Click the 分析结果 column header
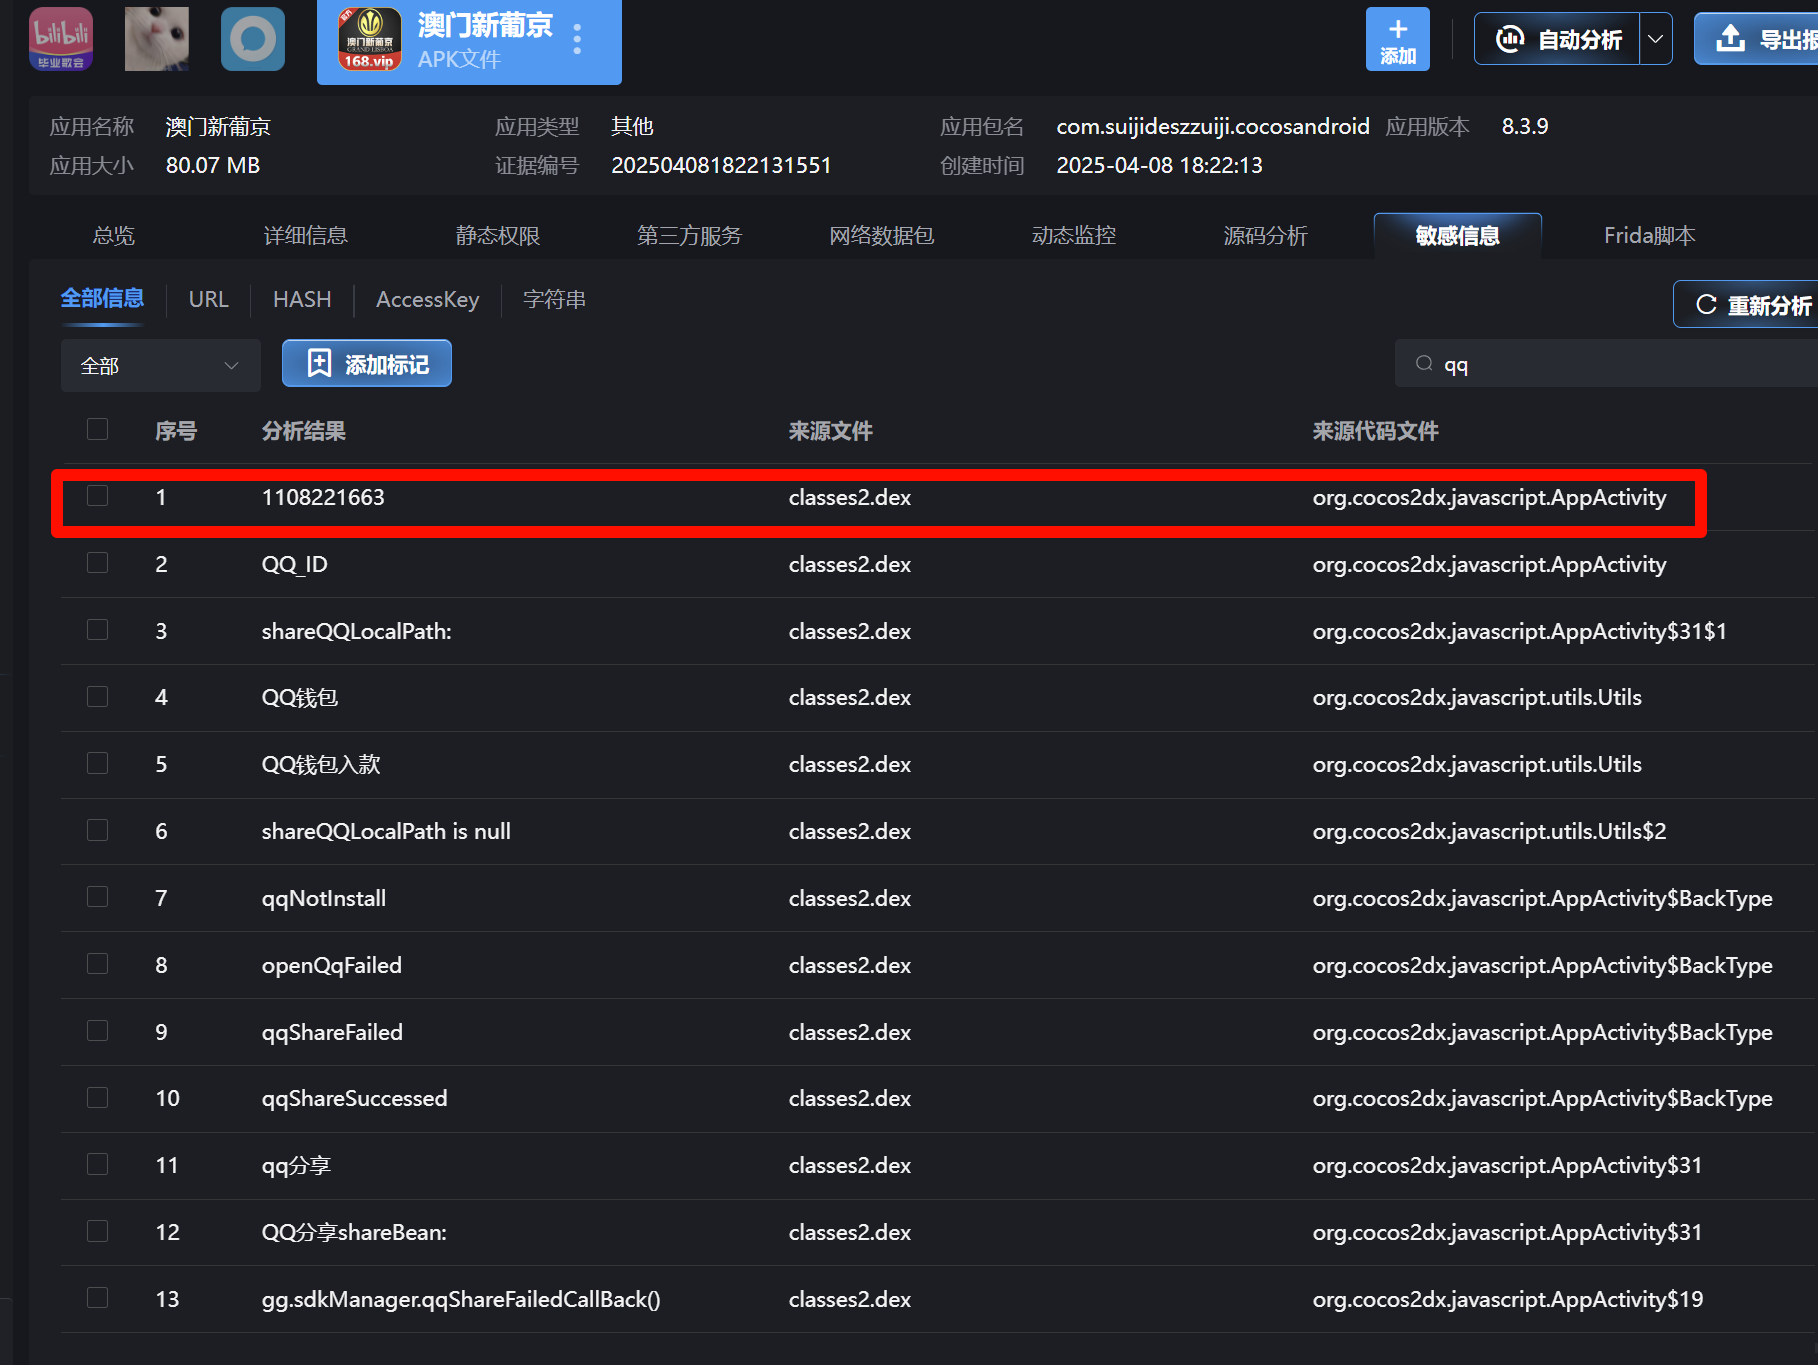 [304, 431]
